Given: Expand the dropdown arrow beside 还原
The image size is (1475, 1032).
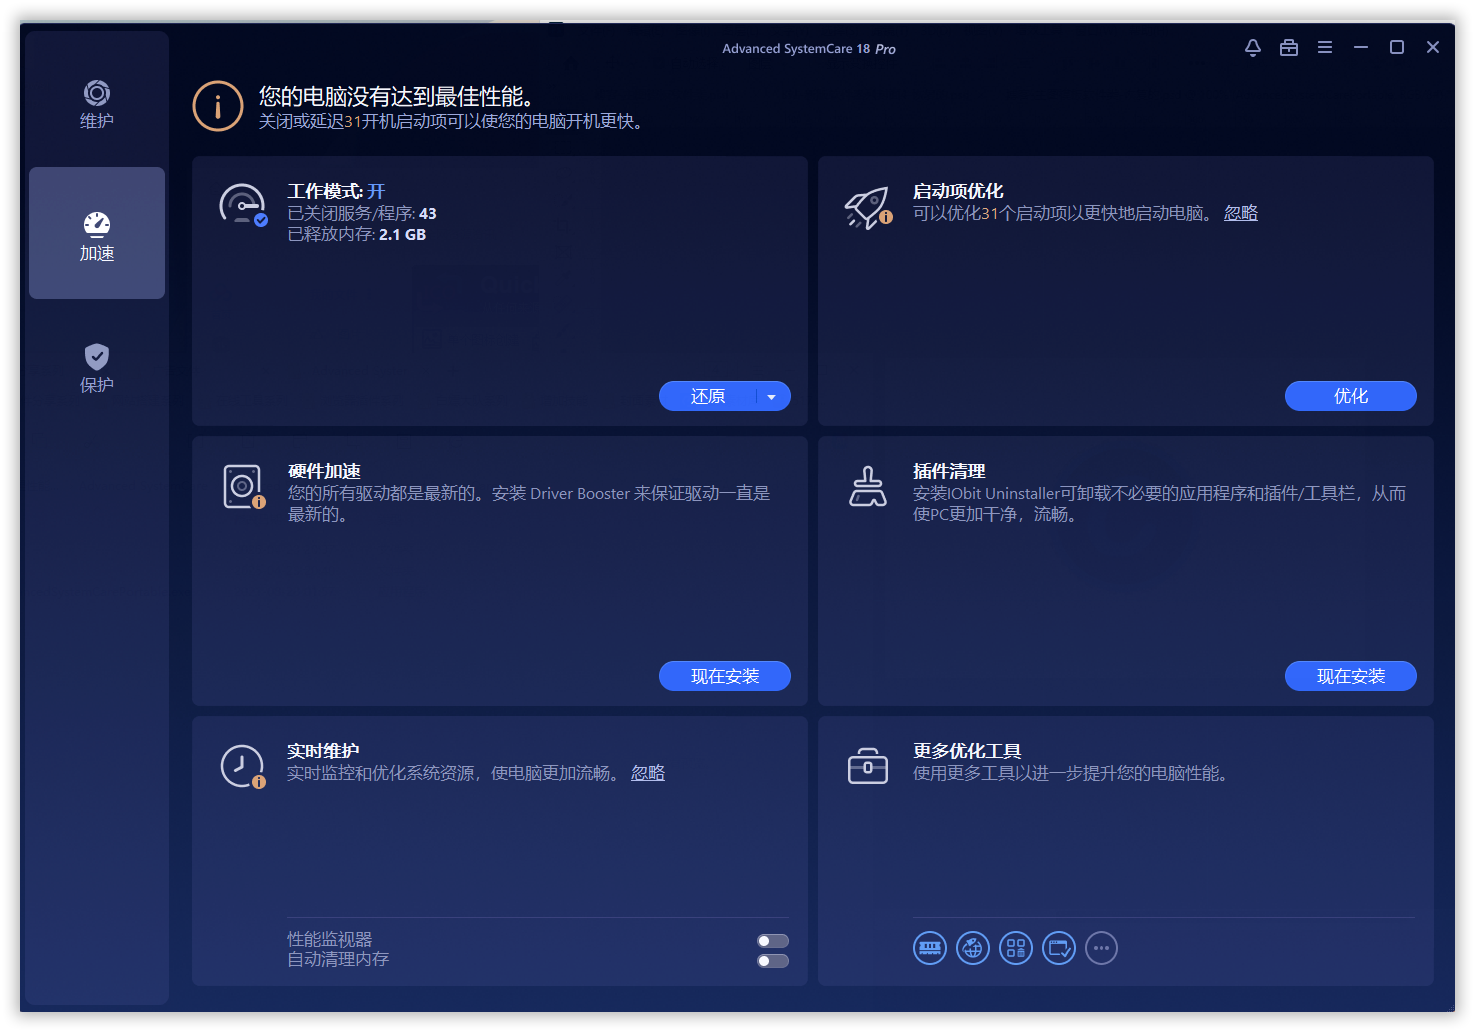Looking at the screenshot, I should [x=772, y=397].
